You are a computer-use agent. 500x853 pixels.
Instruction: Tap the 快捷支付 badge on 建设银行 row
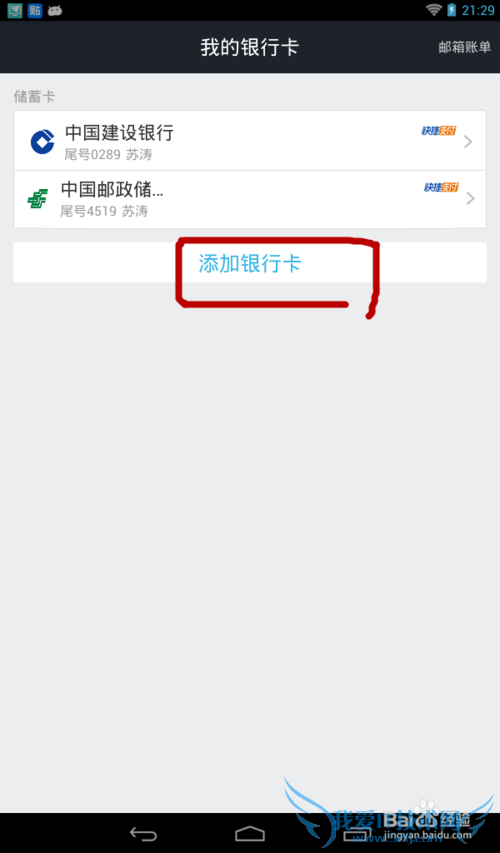coord(439,131)
